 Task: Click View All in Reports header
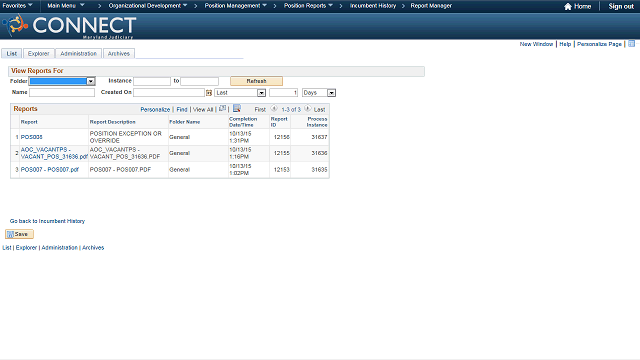[203, 109]
